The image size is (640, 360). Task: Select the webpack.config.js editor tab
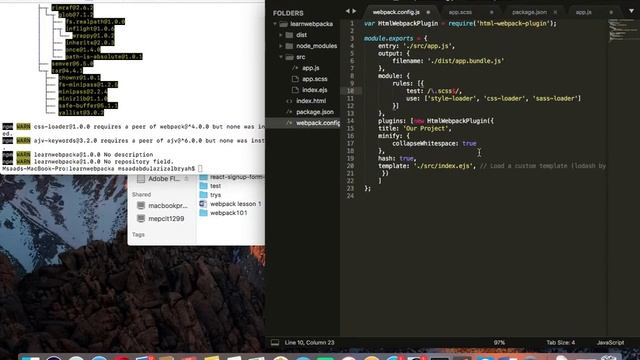[396, 12]
